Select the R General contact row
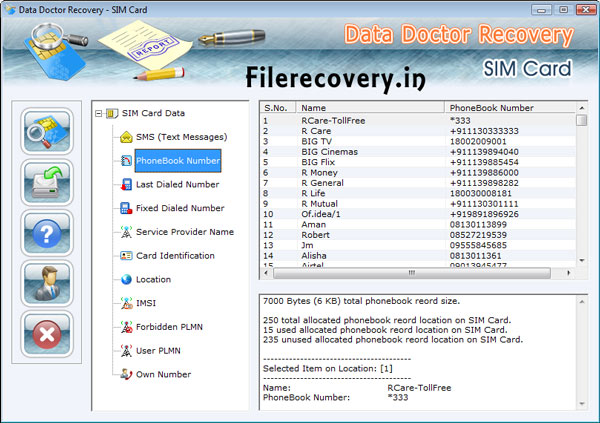This screenshot has height=423, width=600. pos(418,183)
